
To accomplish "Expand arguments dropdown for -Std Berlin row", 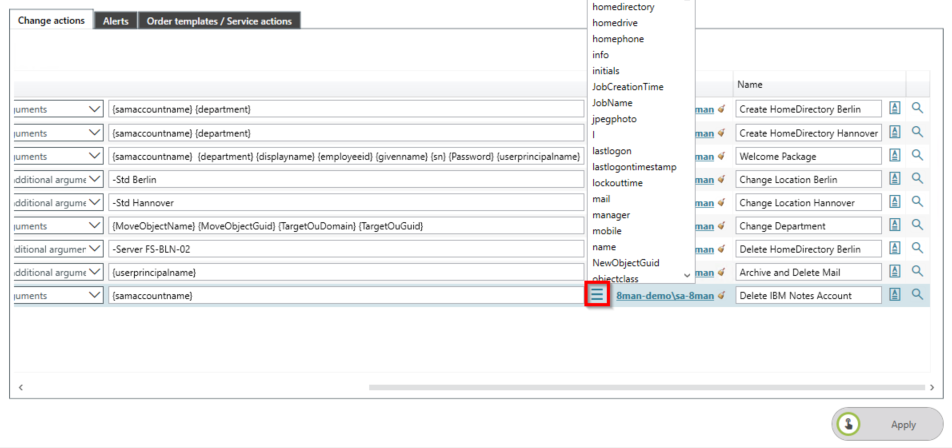I will (94, 179).
